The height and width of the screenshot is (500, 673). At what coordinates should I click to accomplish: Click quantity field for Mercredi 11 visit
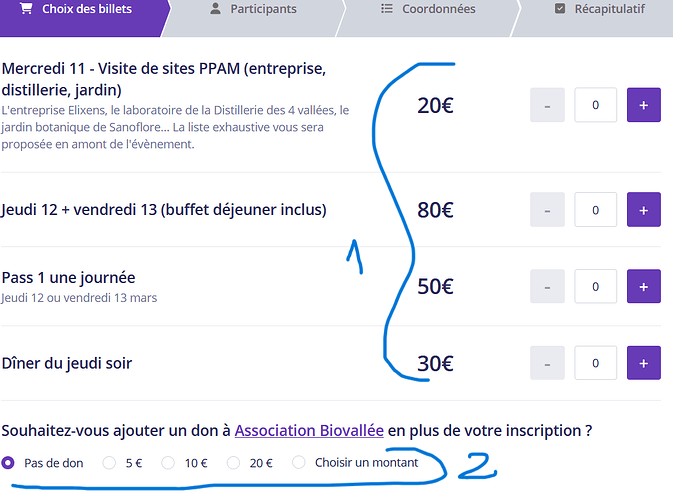tap(595, 105)
